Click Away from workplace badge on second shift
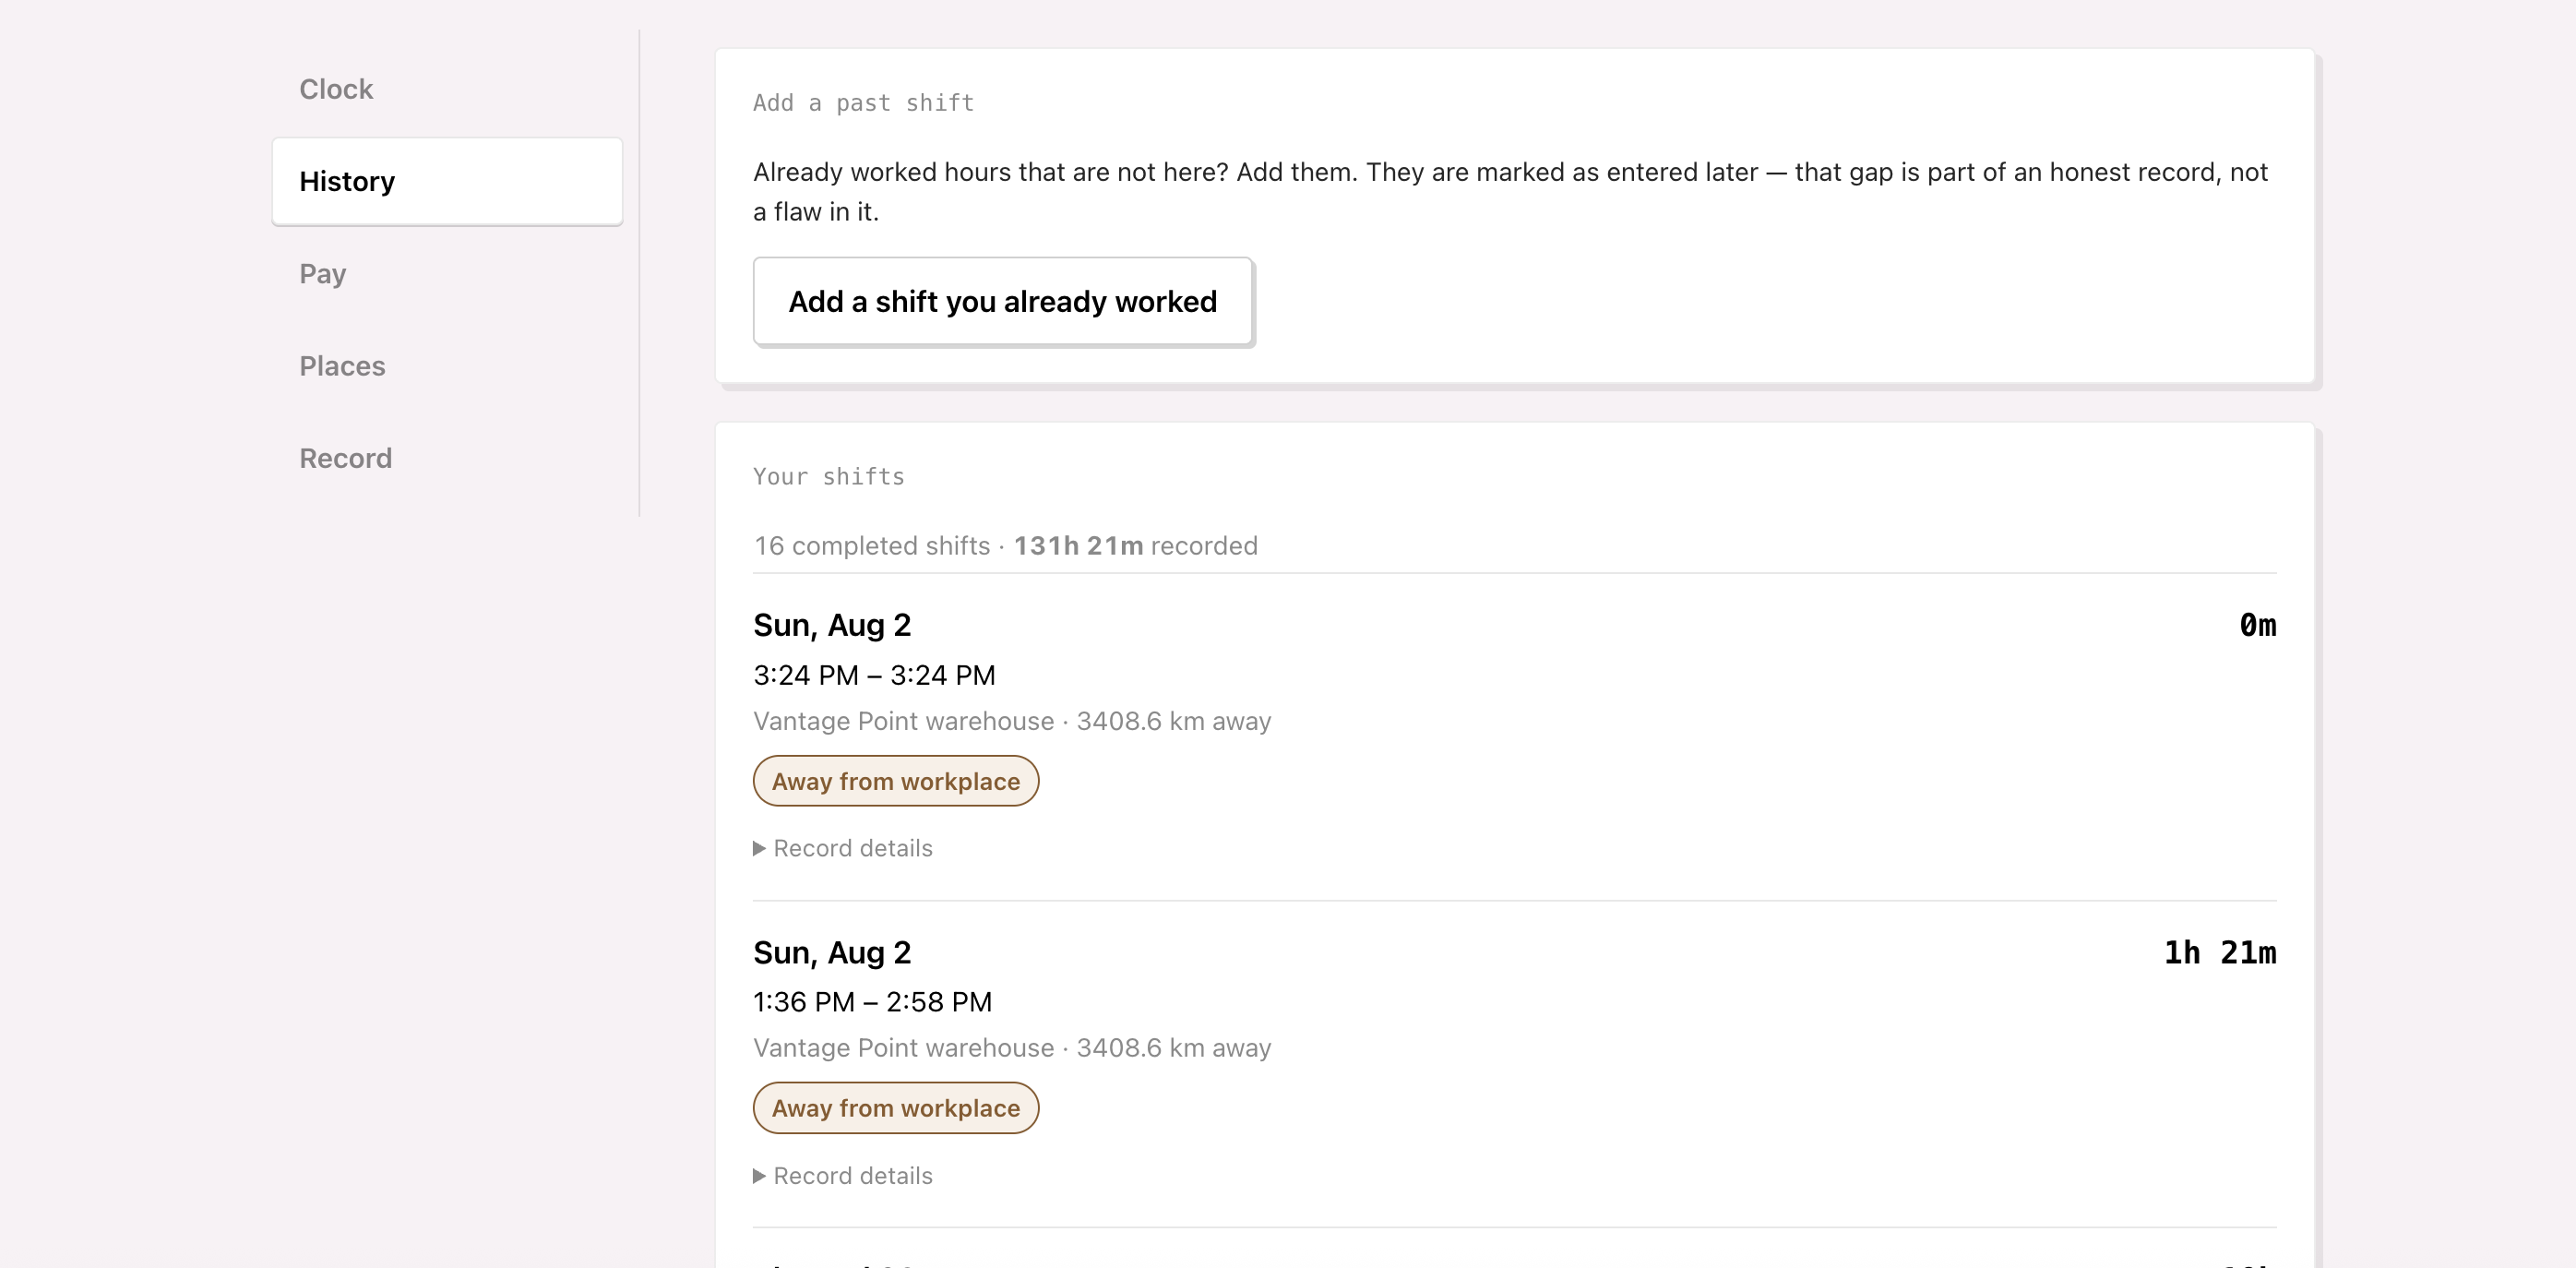2576x1268 pixels. tap(896, 1108)
